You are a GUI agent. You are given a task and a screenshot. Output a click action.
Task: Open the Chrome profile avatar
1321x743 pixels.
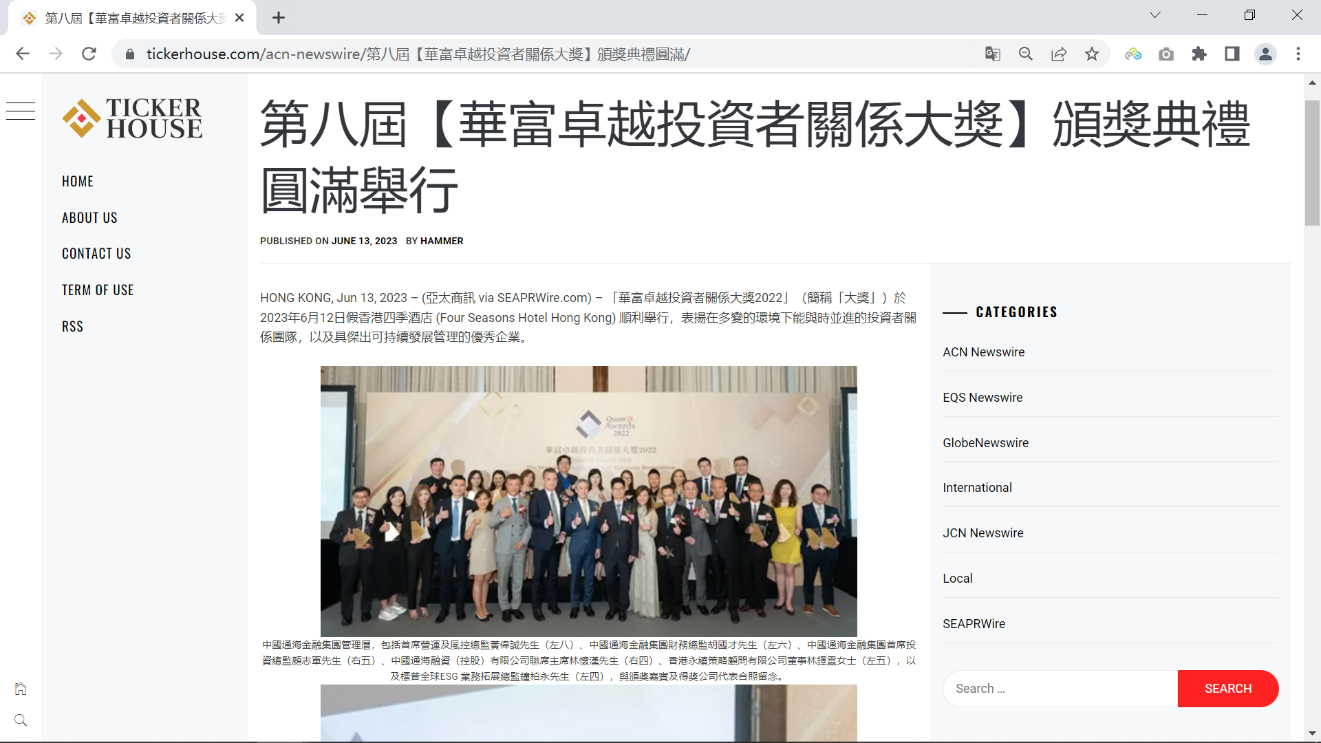(1265, 54)
